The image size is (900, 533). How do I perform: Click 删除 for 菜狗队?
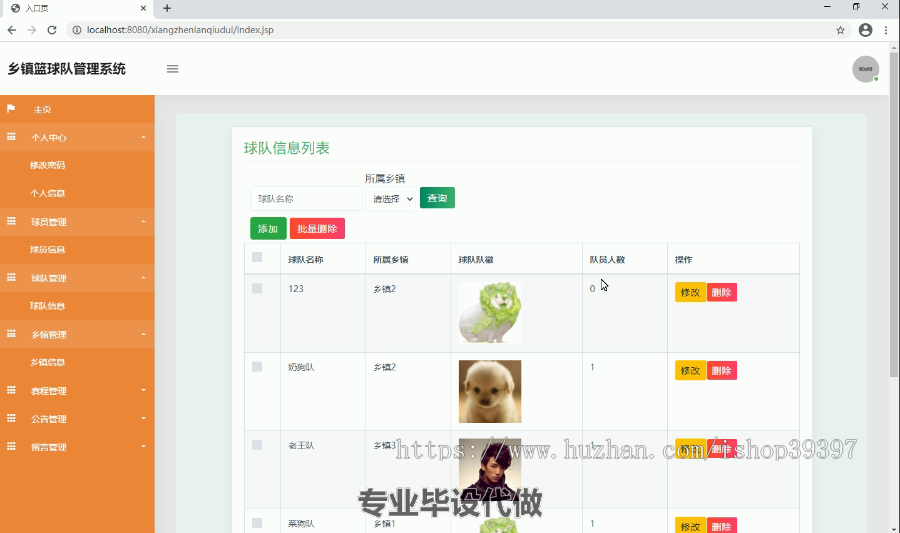pos(721,526)
